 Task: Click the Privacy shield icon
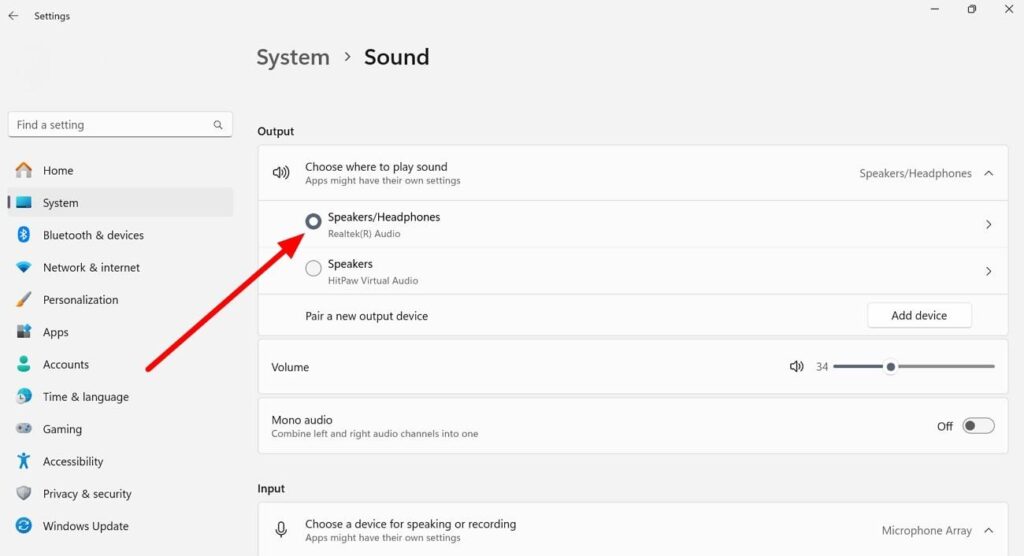pyautogui.click(x=24, y=493)
